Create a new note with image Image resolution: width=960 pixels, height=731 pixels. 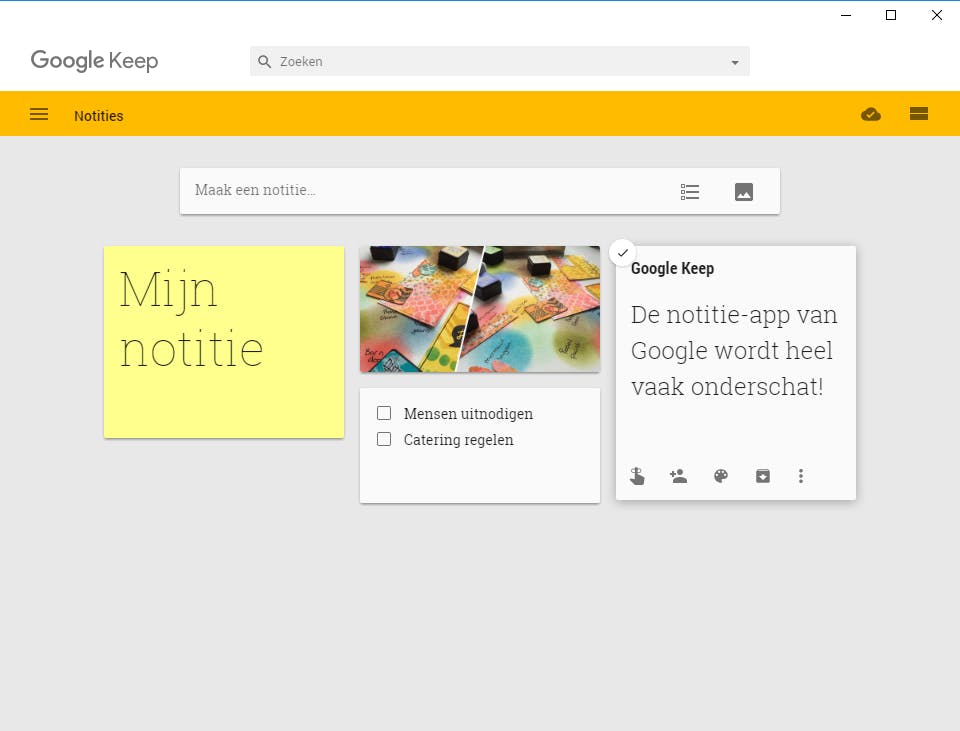(x=743, y=192)
